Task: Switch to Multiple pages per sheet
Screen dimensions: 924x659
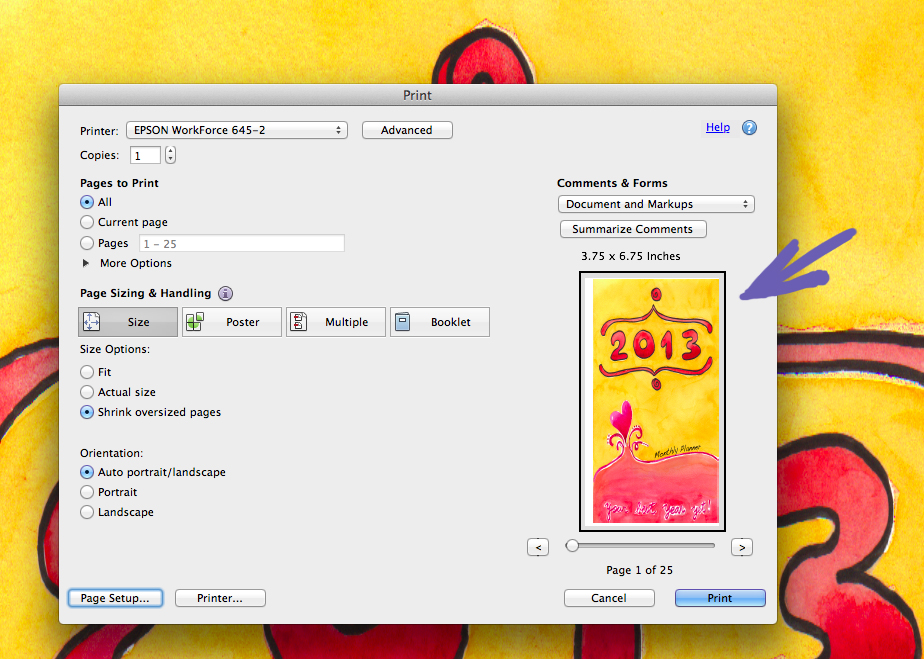Action: (x=336, y=322)
